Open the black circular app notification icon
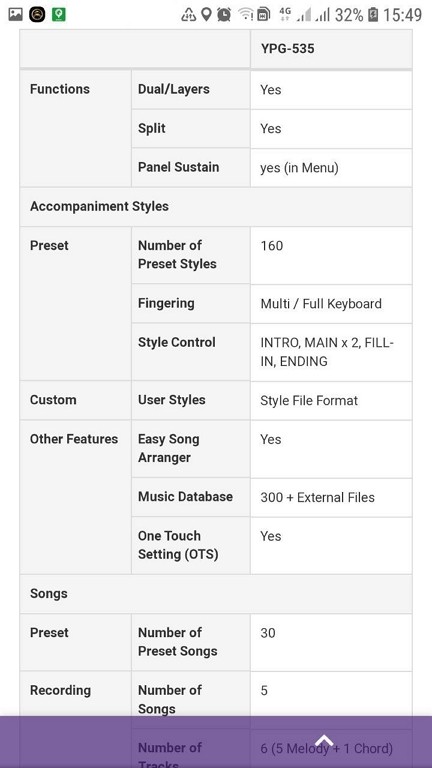Image resolution: width=432 pixels, height=768 pixels. click(x=37, y=15)
